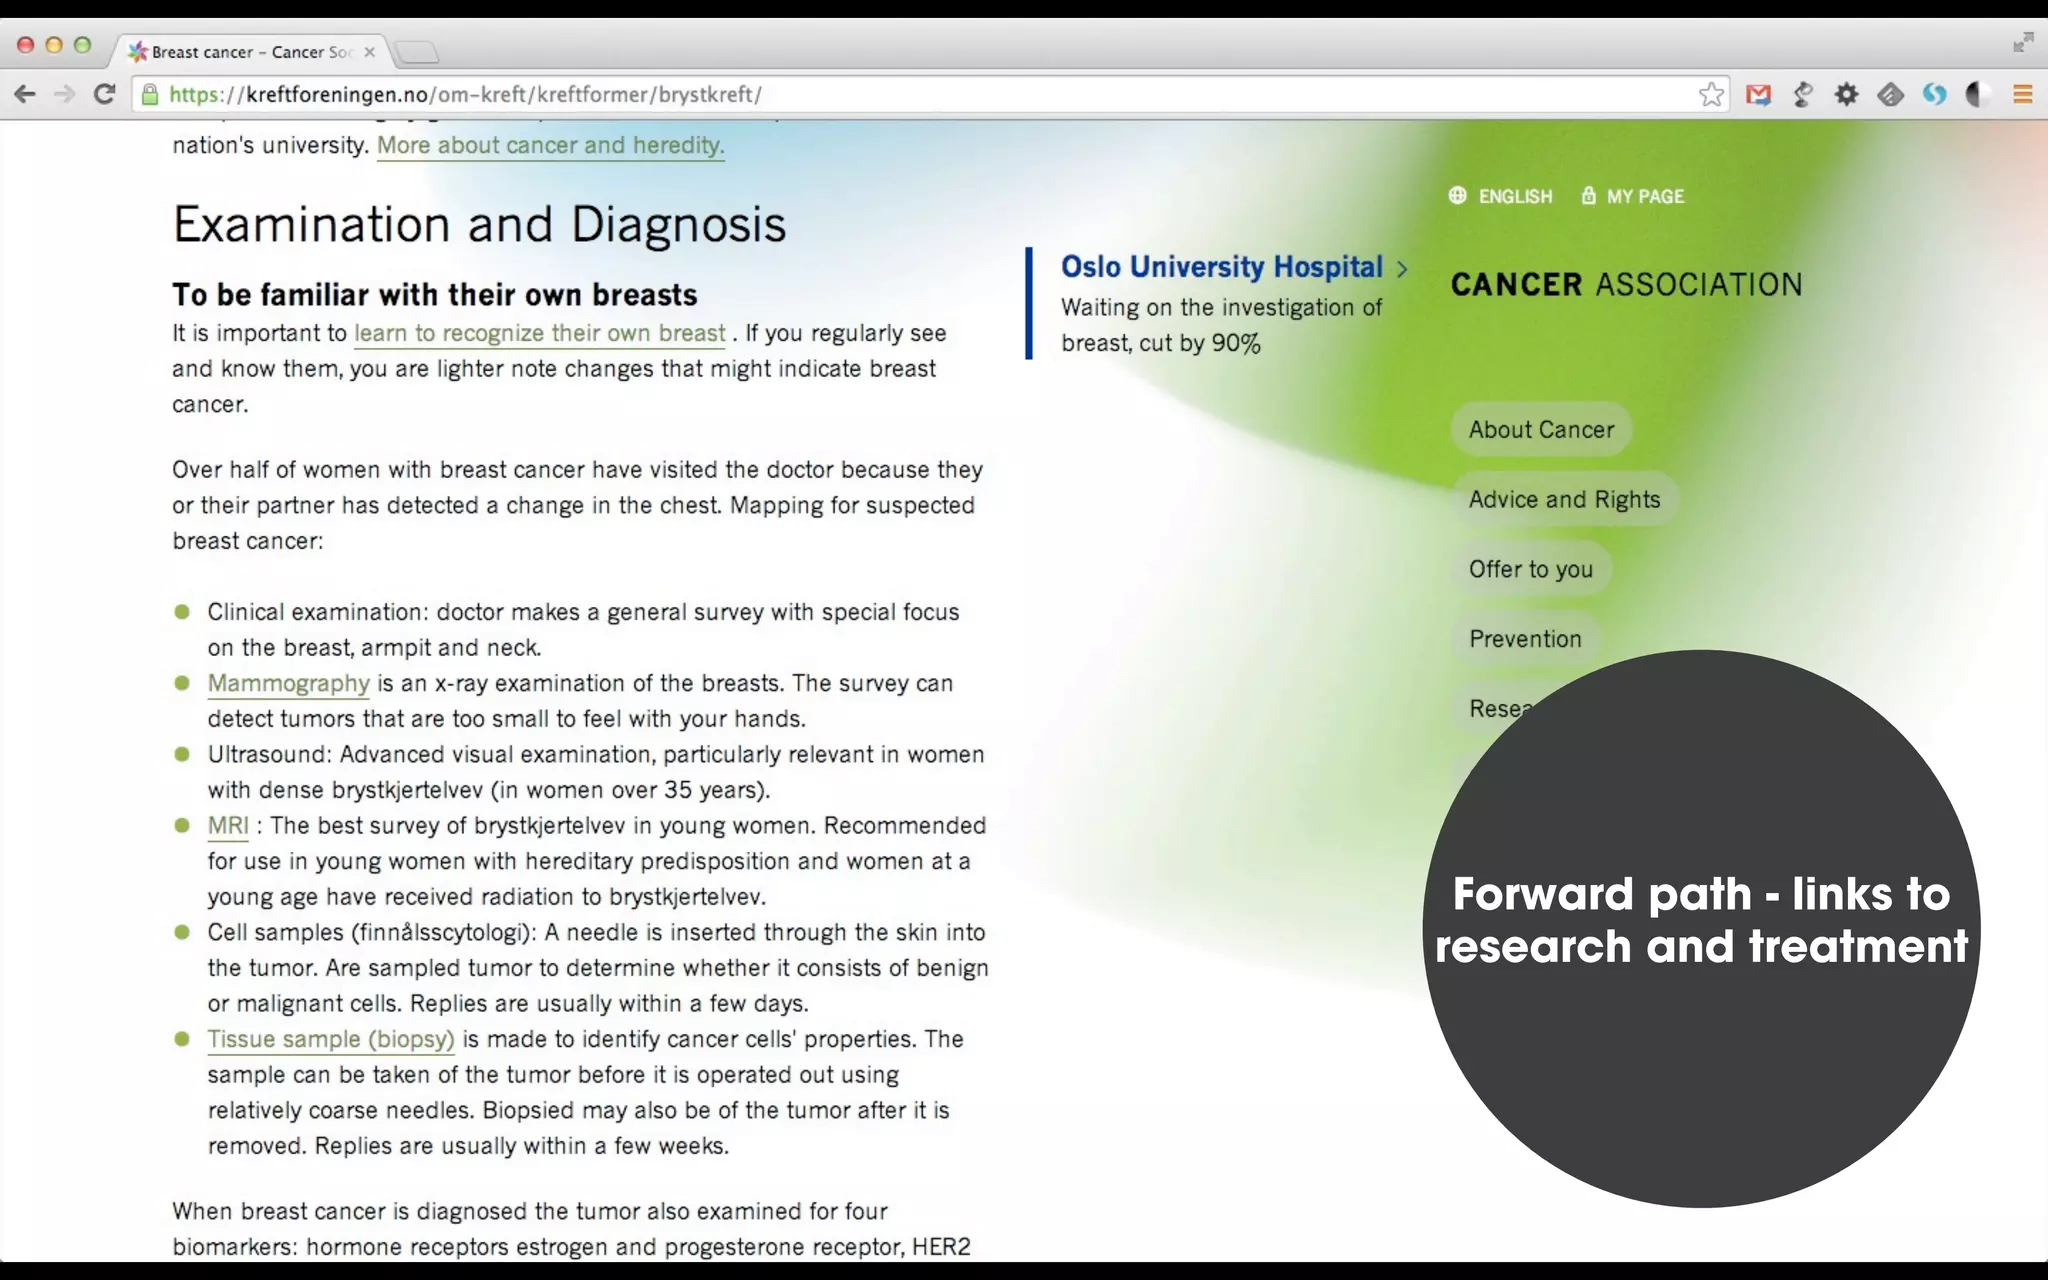
Task: Click the gear extension icon in toolbar
Action: pyautogui.click(x=1846, y=95)
